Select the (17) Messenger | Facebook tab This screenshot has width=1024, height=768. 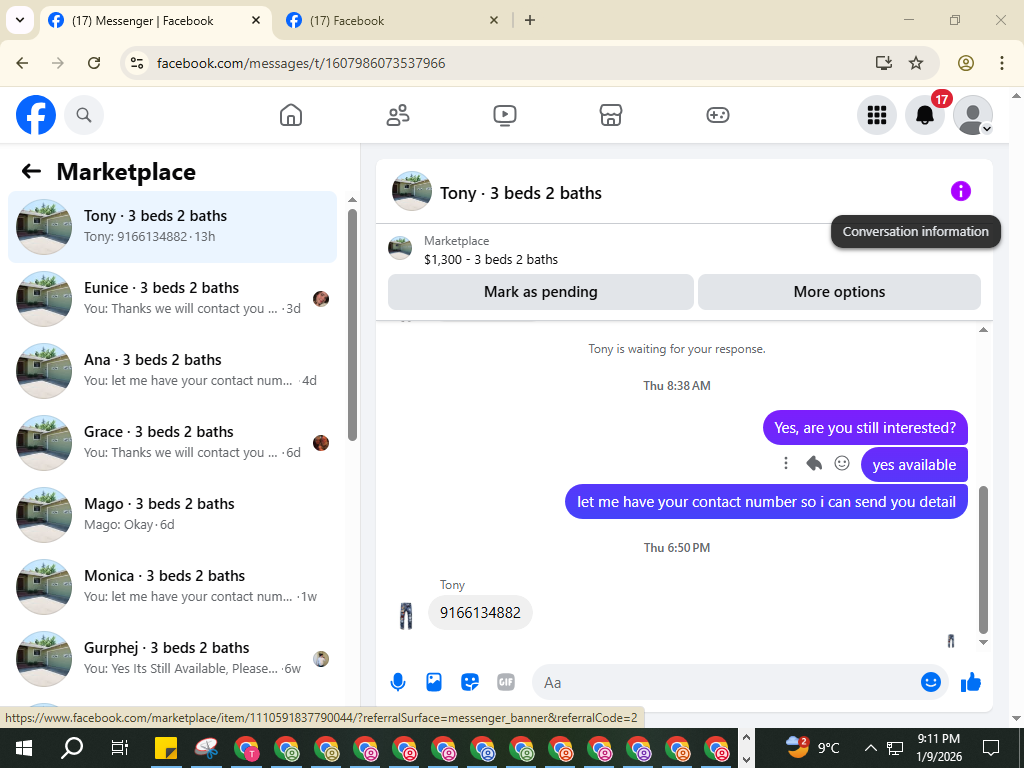coord(144,21)
